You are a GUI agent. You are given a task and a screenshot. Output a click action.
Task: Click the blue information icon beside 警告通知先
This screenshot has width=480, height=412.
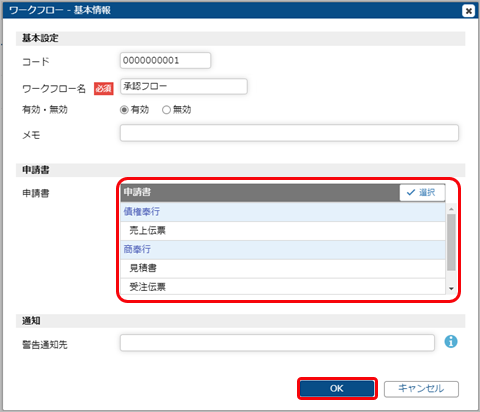coord(451,342)
